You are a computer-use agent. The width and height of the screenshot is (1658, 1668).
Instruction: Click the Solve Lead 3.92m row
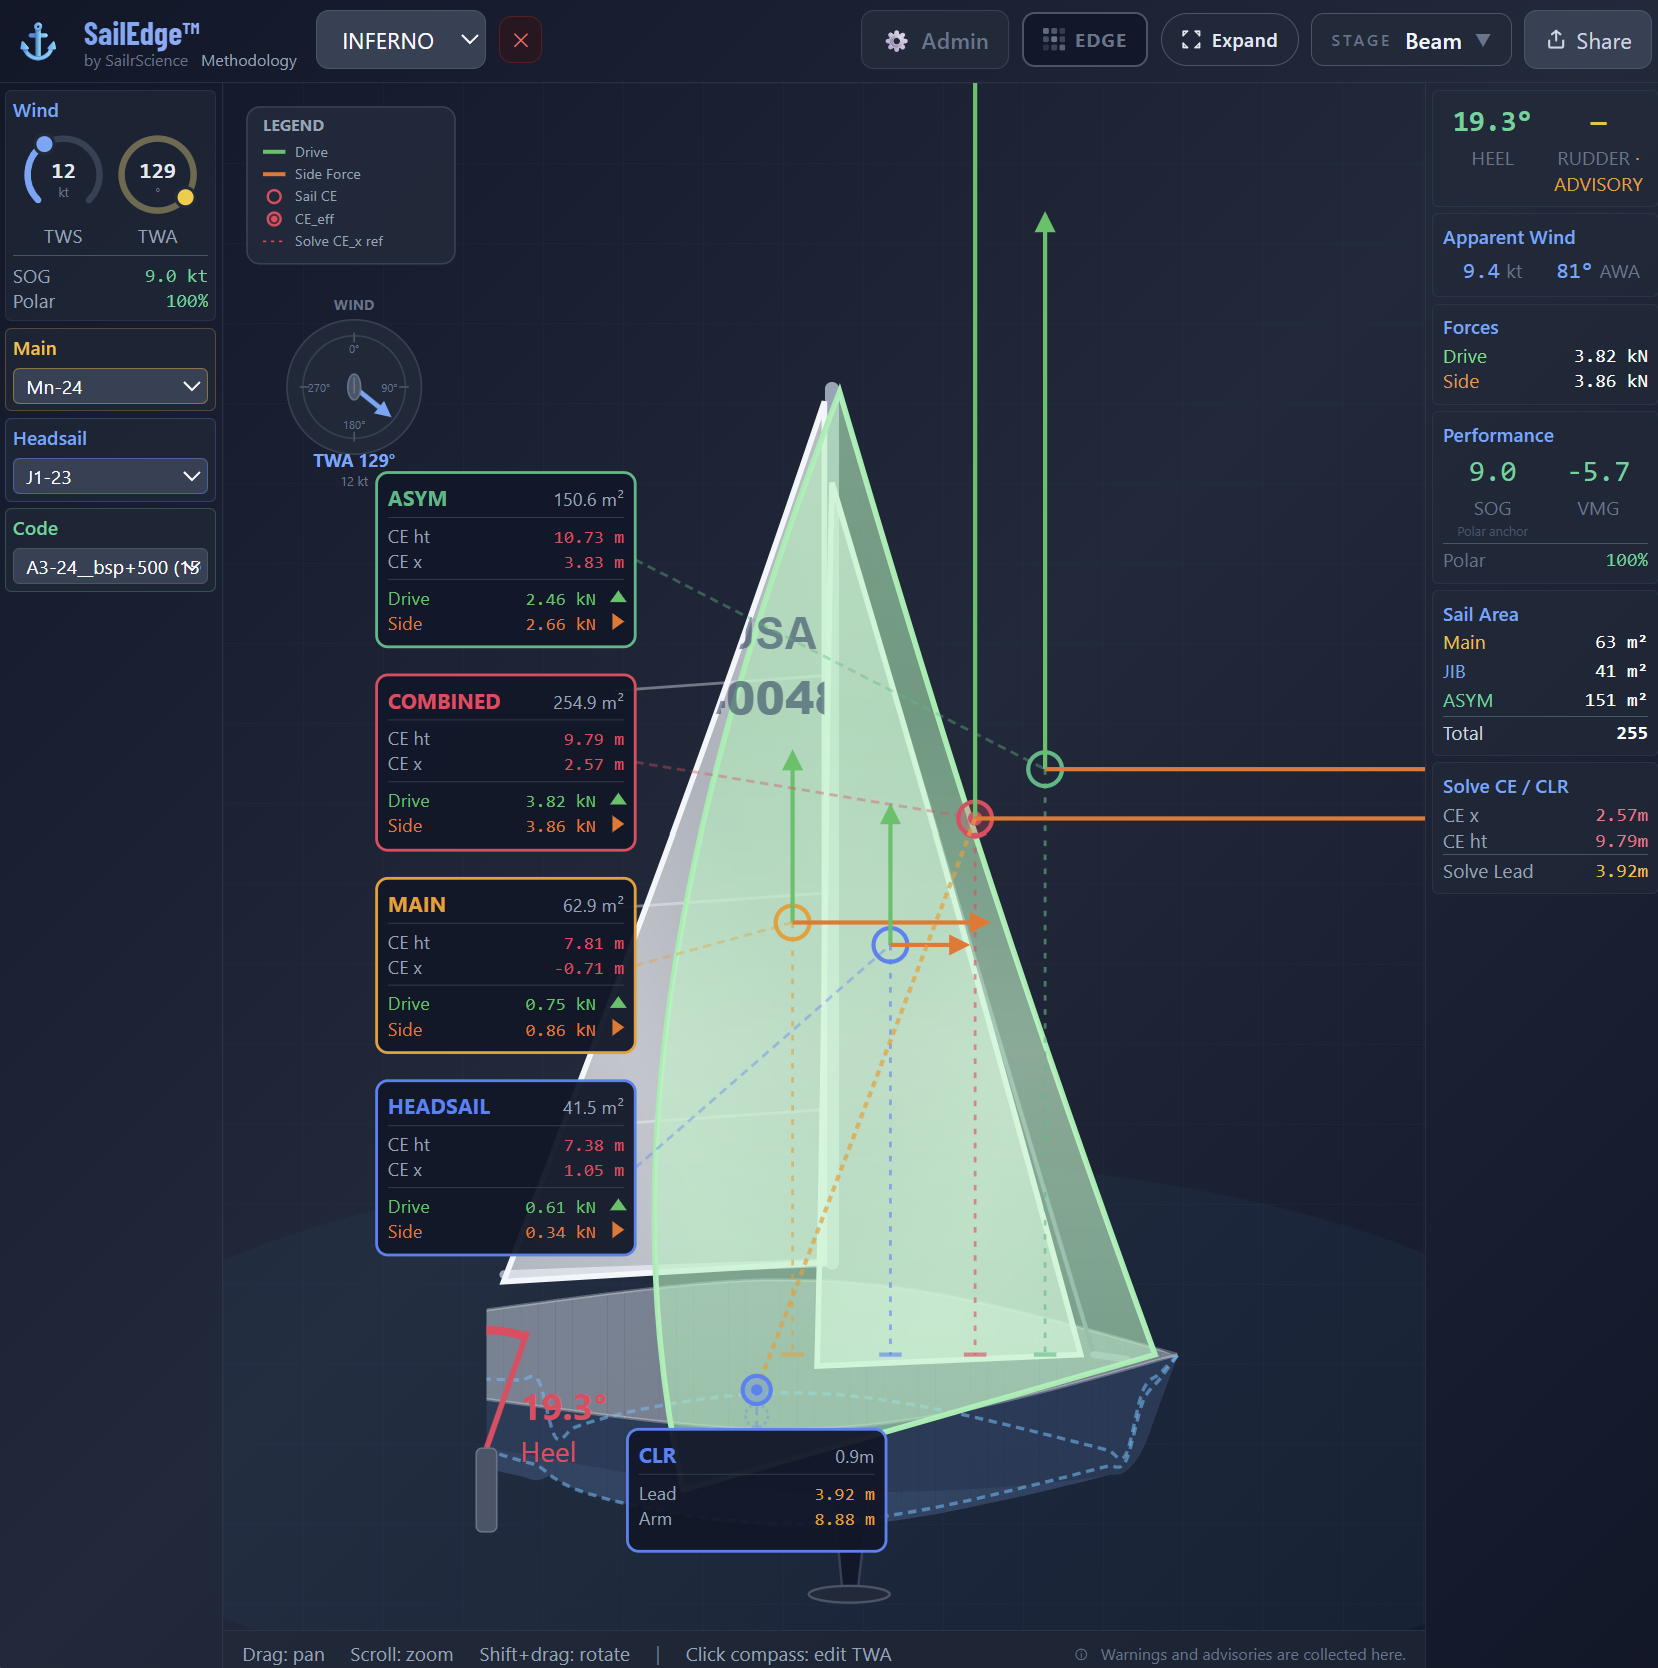click(x=1545, y=871)
